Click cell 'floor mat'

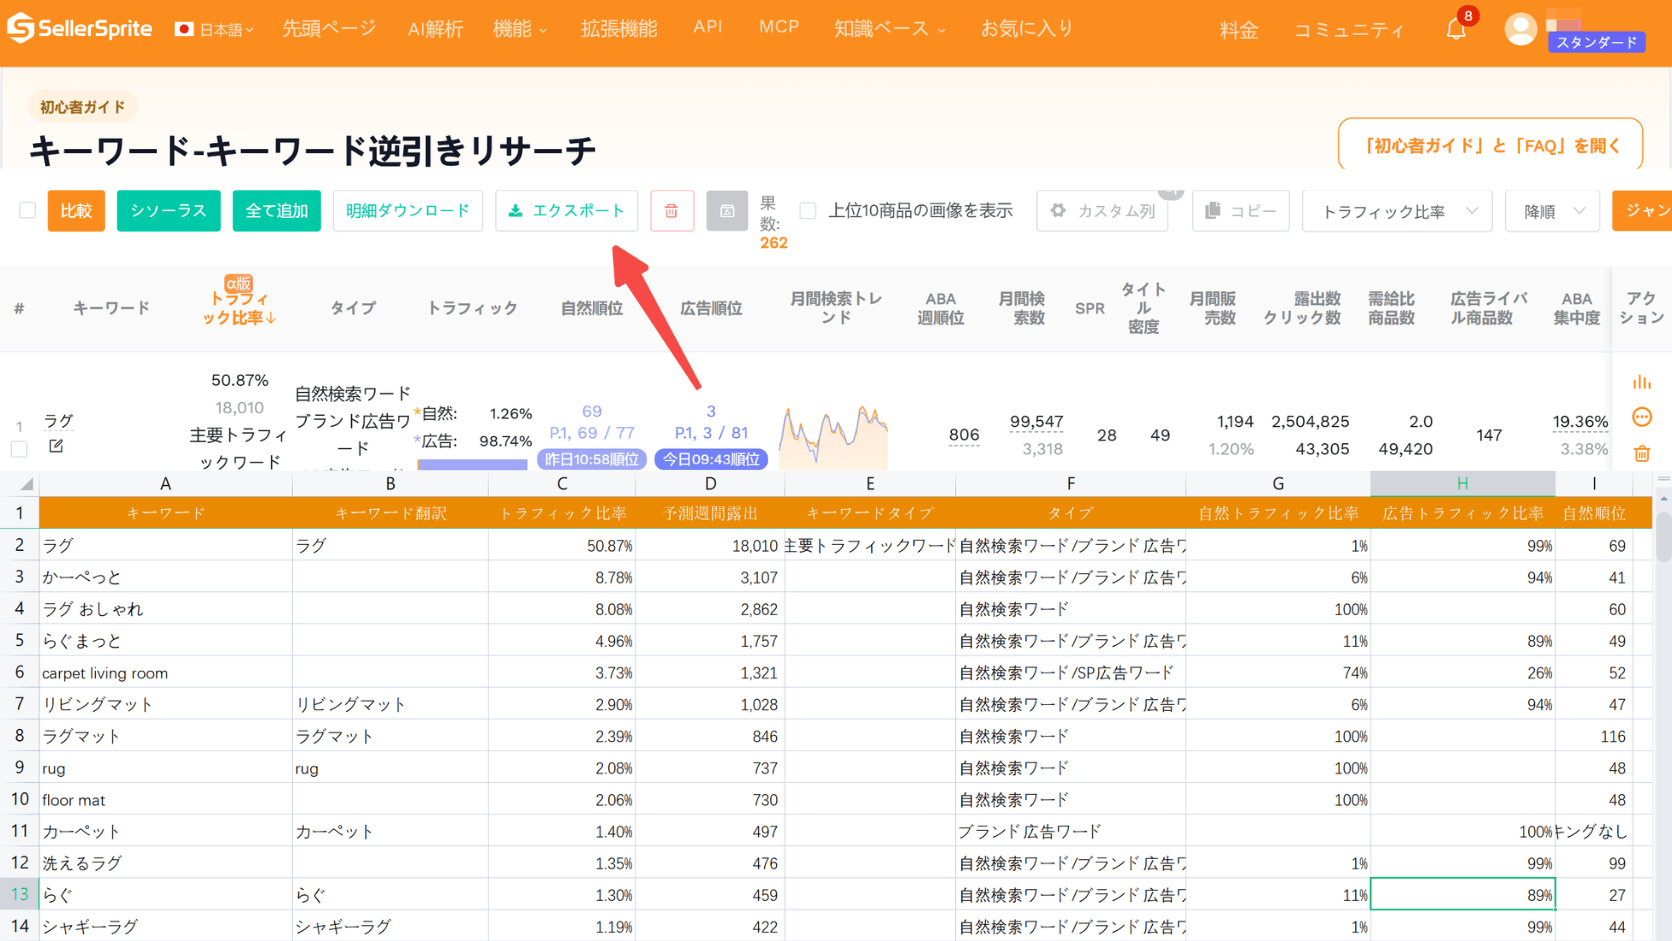coord(165,800)
